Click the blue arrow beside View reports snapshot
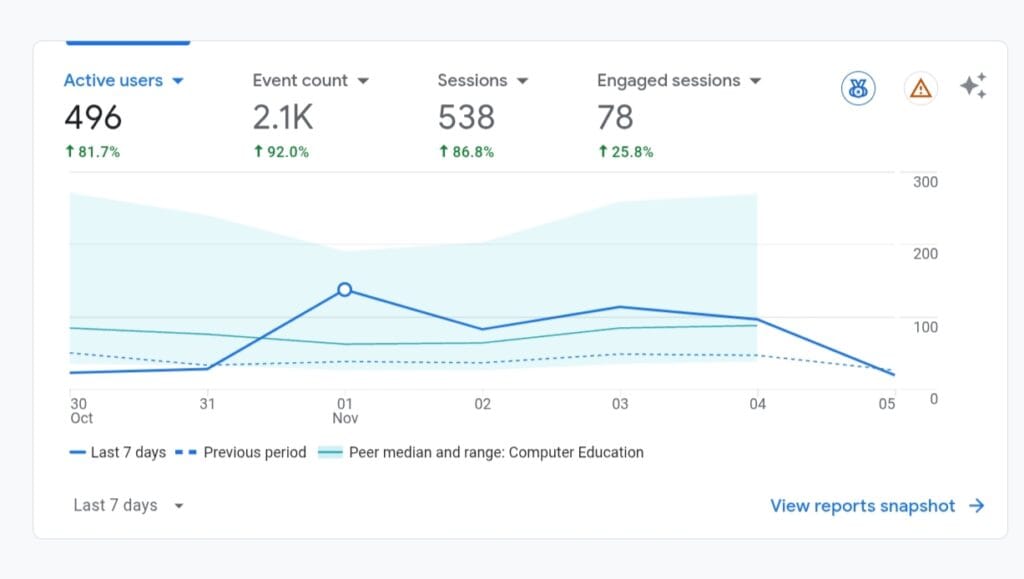Screen dimensions: 1024x579 point(975,506)
